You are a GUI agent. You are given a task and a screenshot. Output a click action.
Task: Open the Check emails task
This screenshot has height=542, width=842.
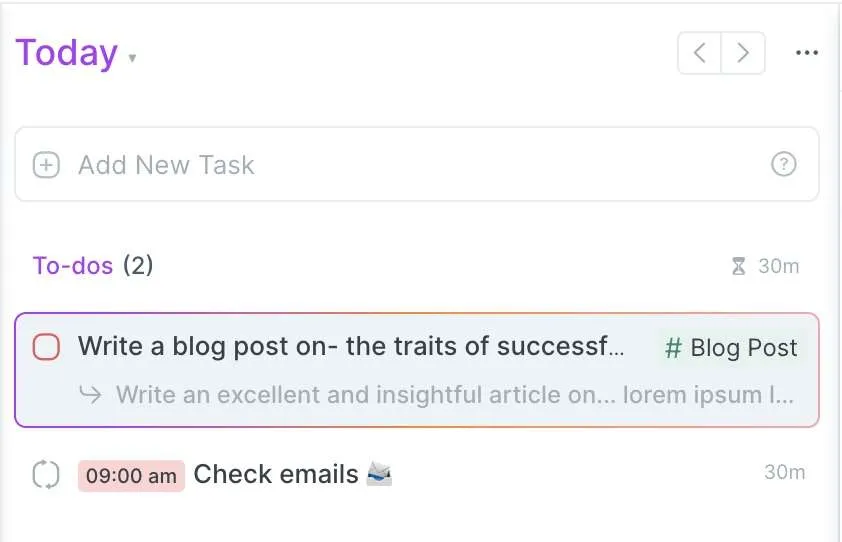[x=275, y=474]
